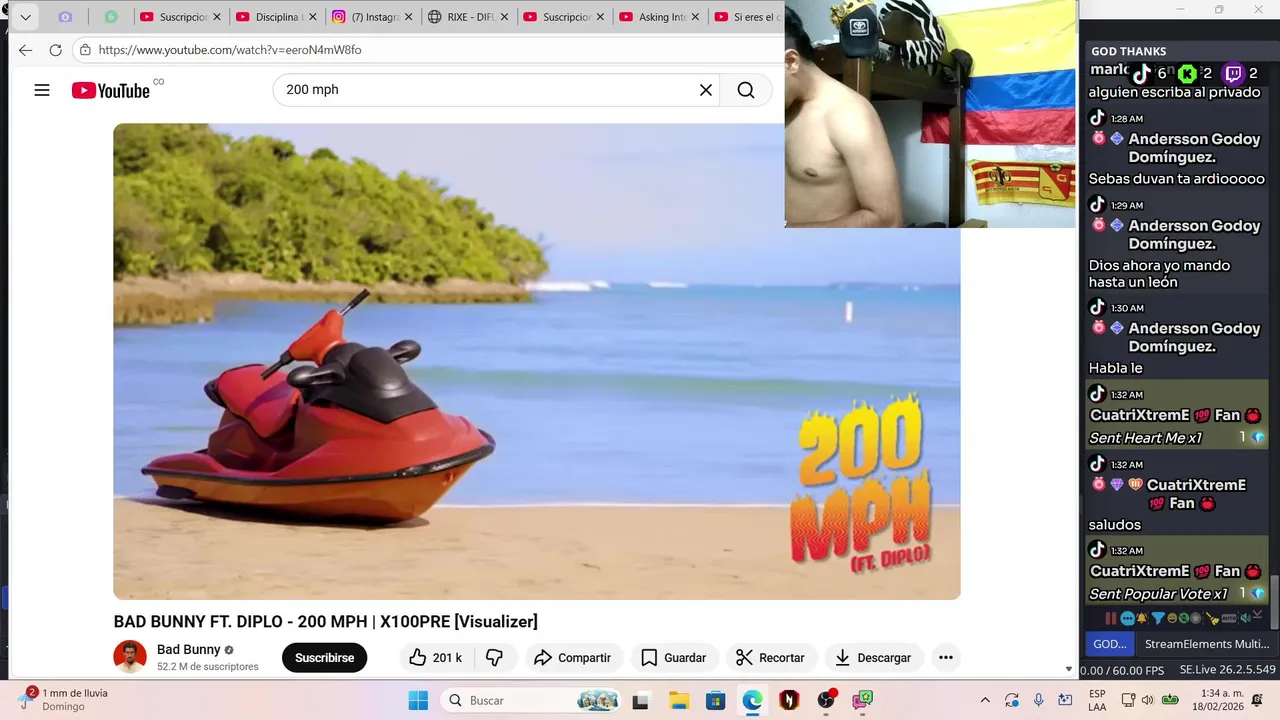Toggle chat alerts bell icon
Image resolution: width=1280 pixels, height=720 pixels.
(x=1142, y=618)
